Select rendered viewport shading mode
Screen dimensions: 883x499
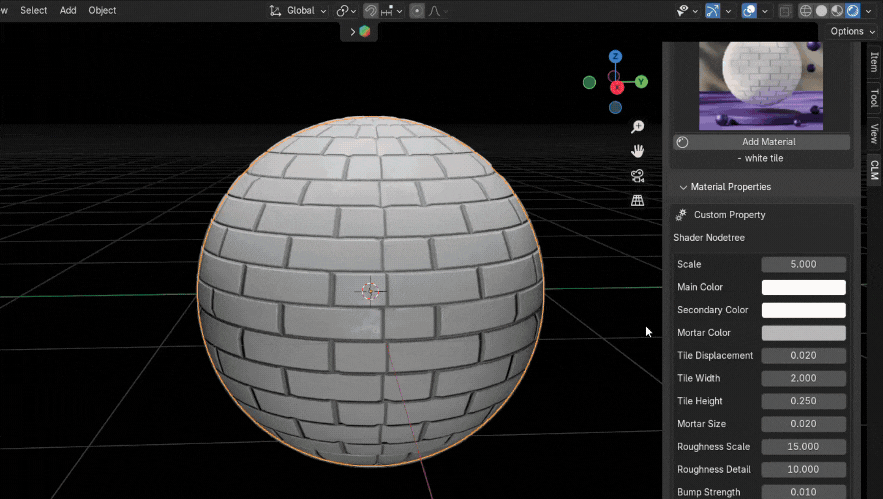(853, 11)
